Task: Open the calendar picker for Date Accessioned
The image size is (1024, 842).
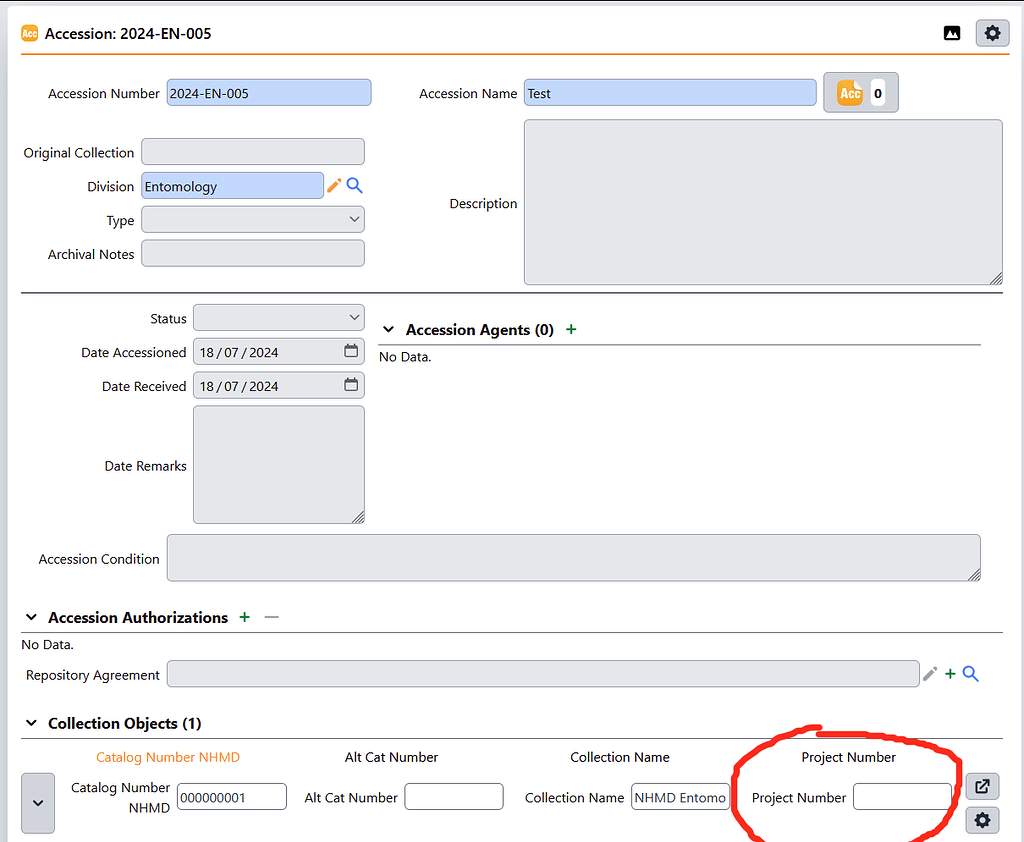Action: click(350, 351)
